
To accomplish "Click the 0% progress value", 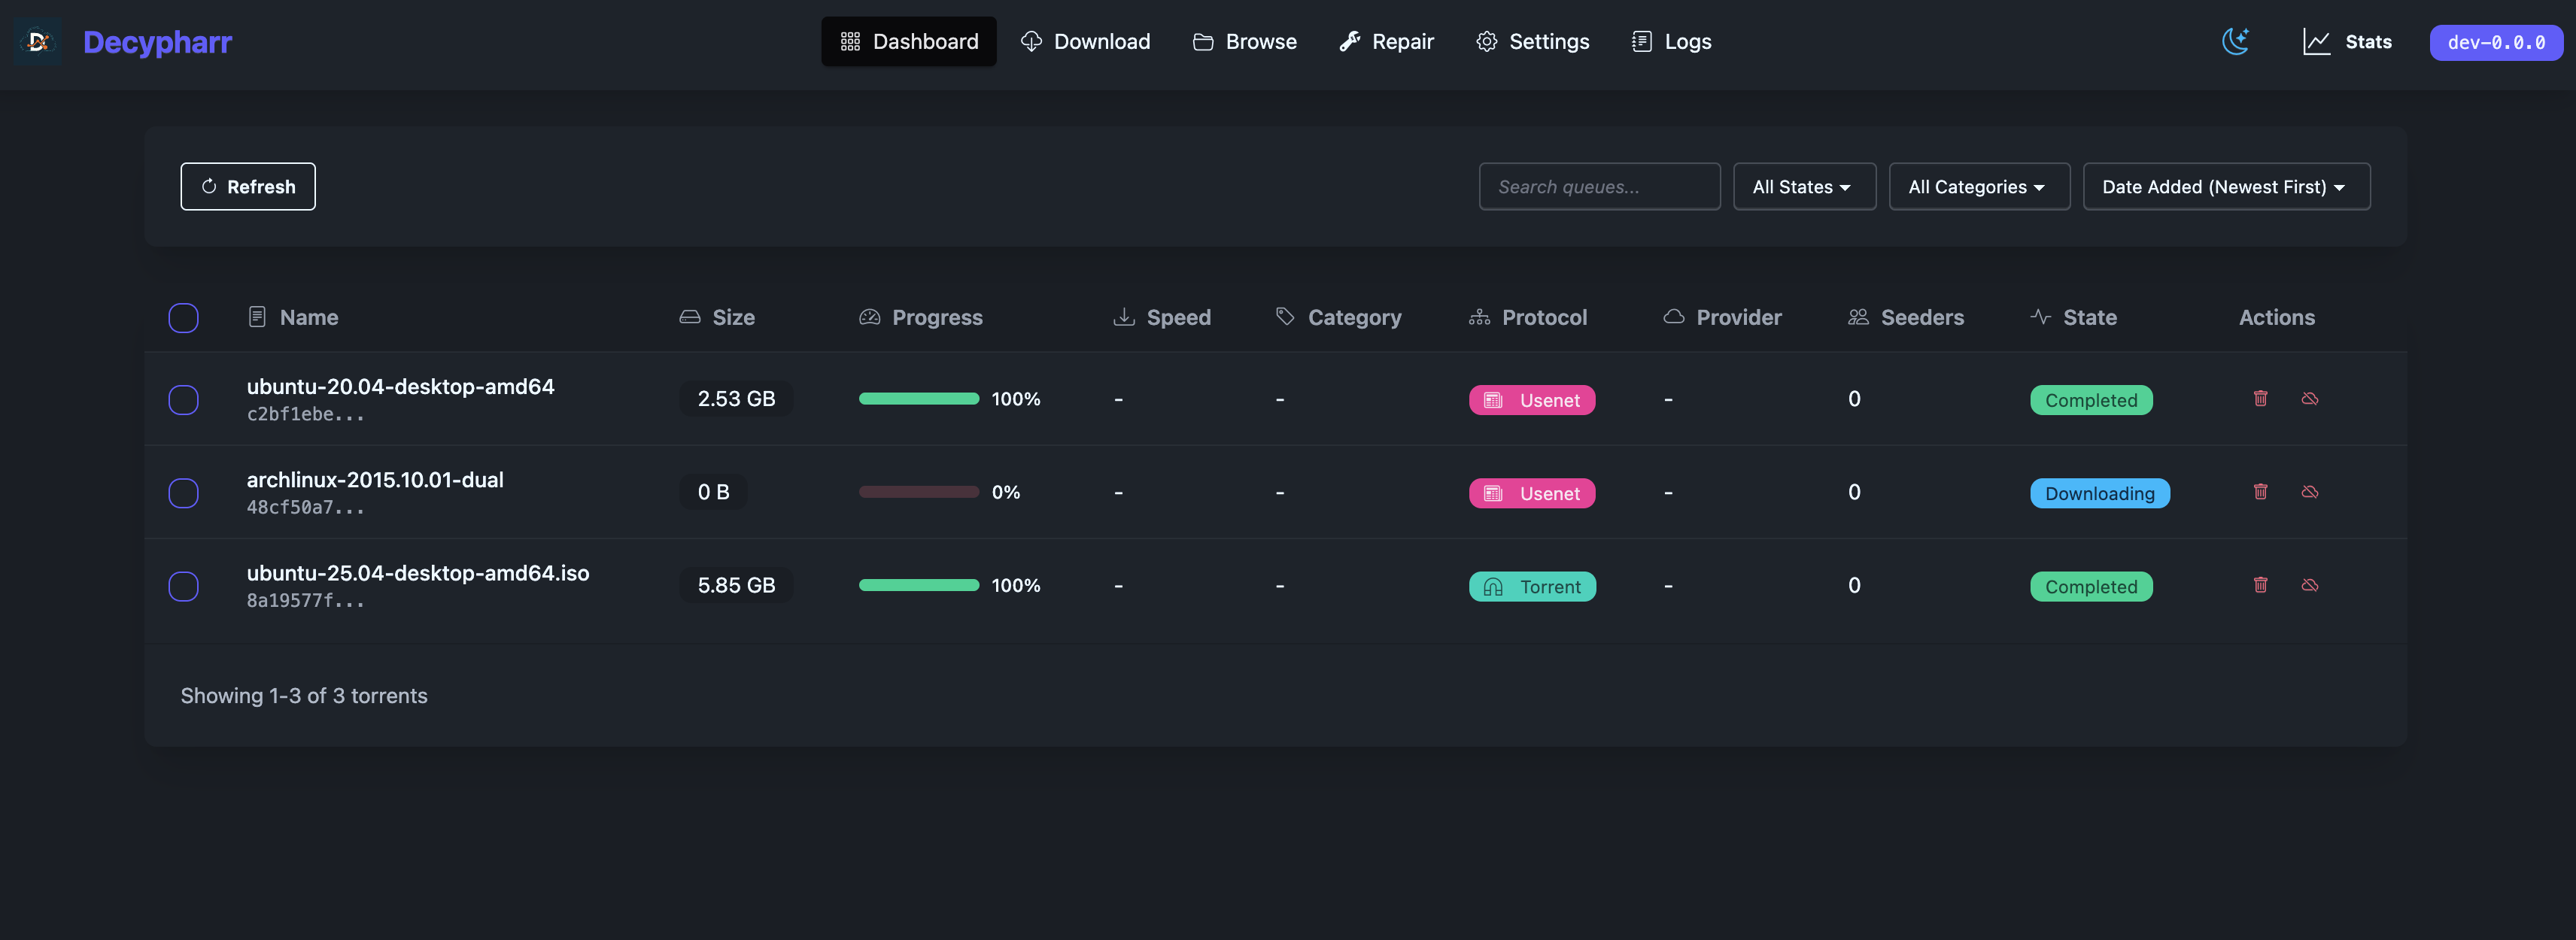I will coord(1006,492).
